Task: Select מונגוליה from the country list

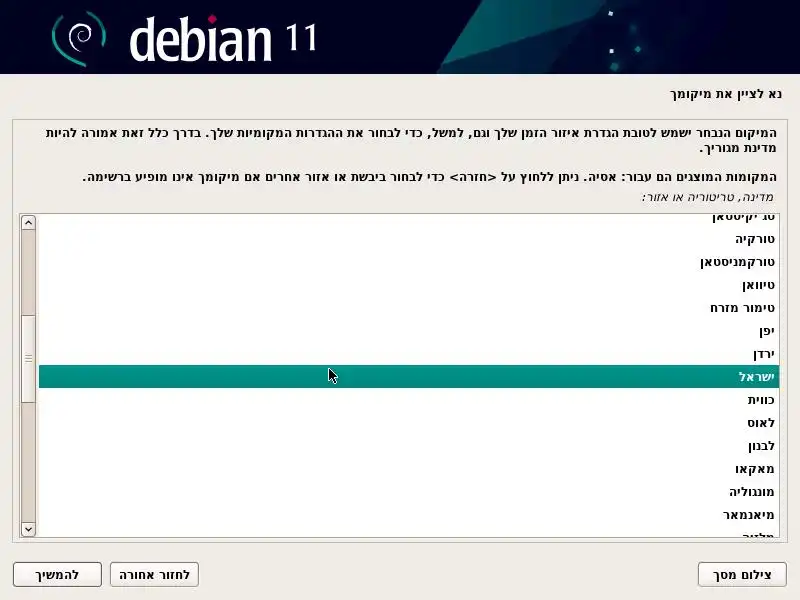Action: [x=409, y=491]
